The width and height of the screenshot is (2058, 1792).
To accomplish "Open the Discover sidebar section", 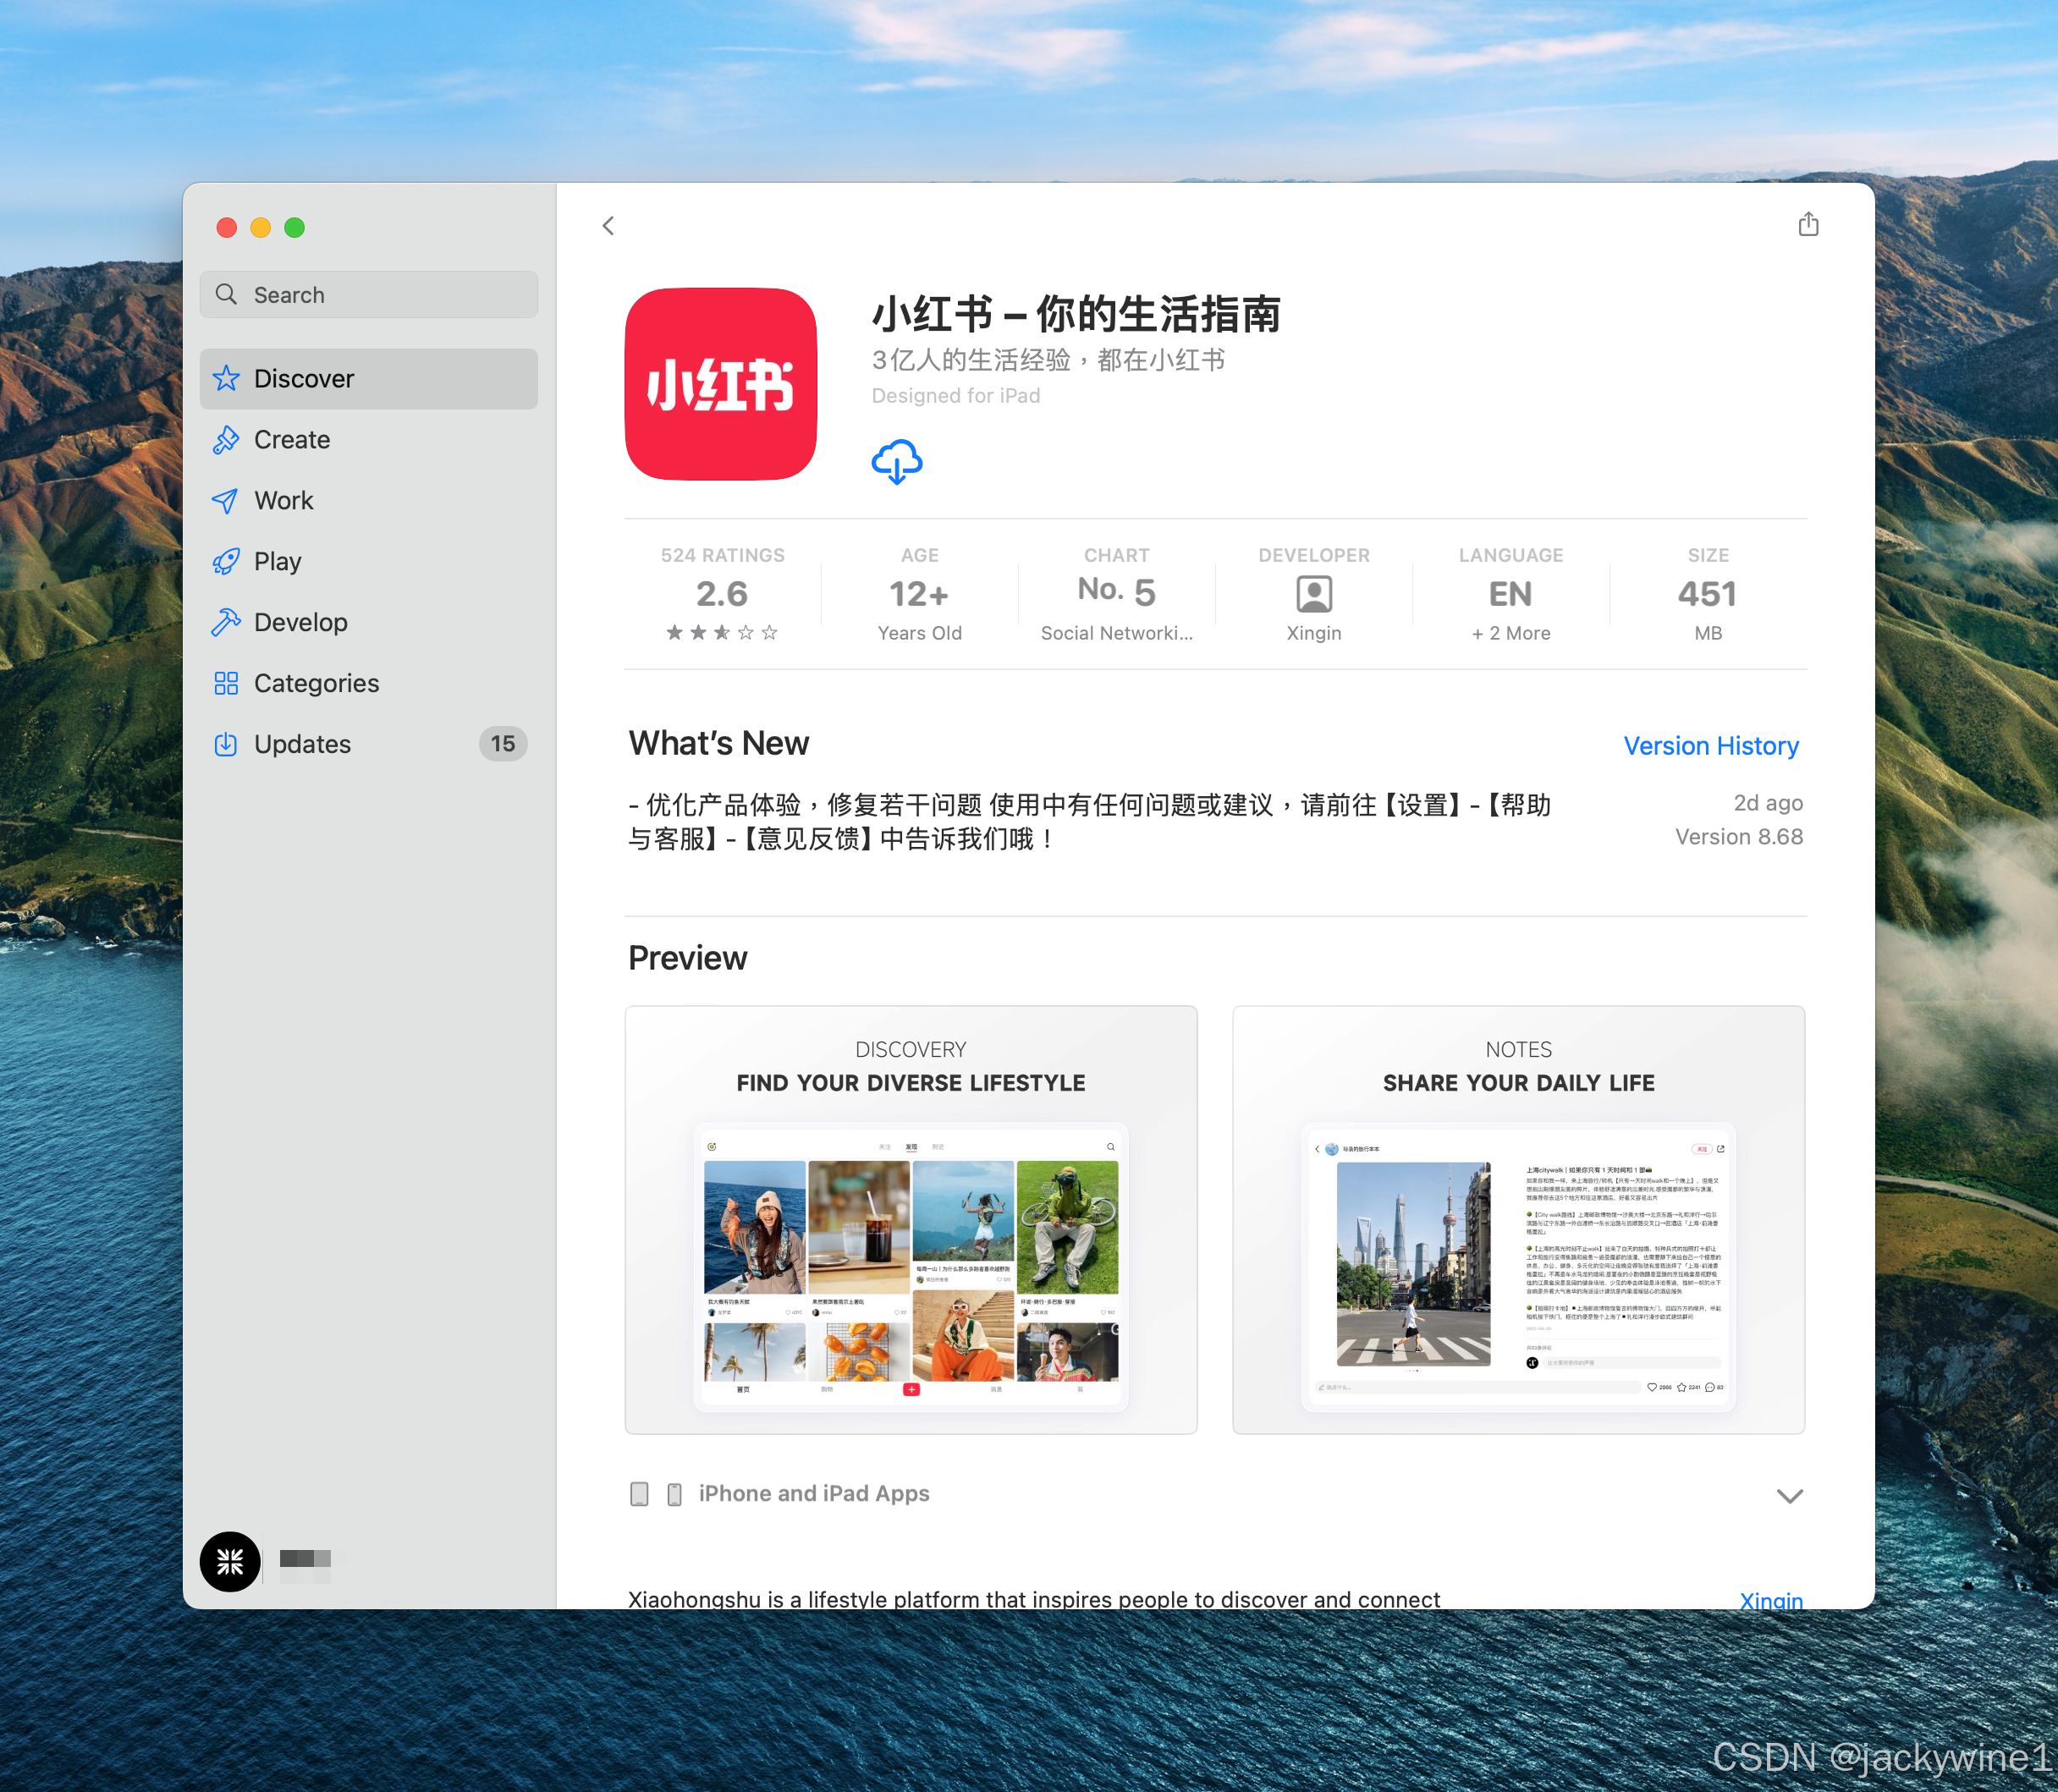I will (x=304, y=379).
